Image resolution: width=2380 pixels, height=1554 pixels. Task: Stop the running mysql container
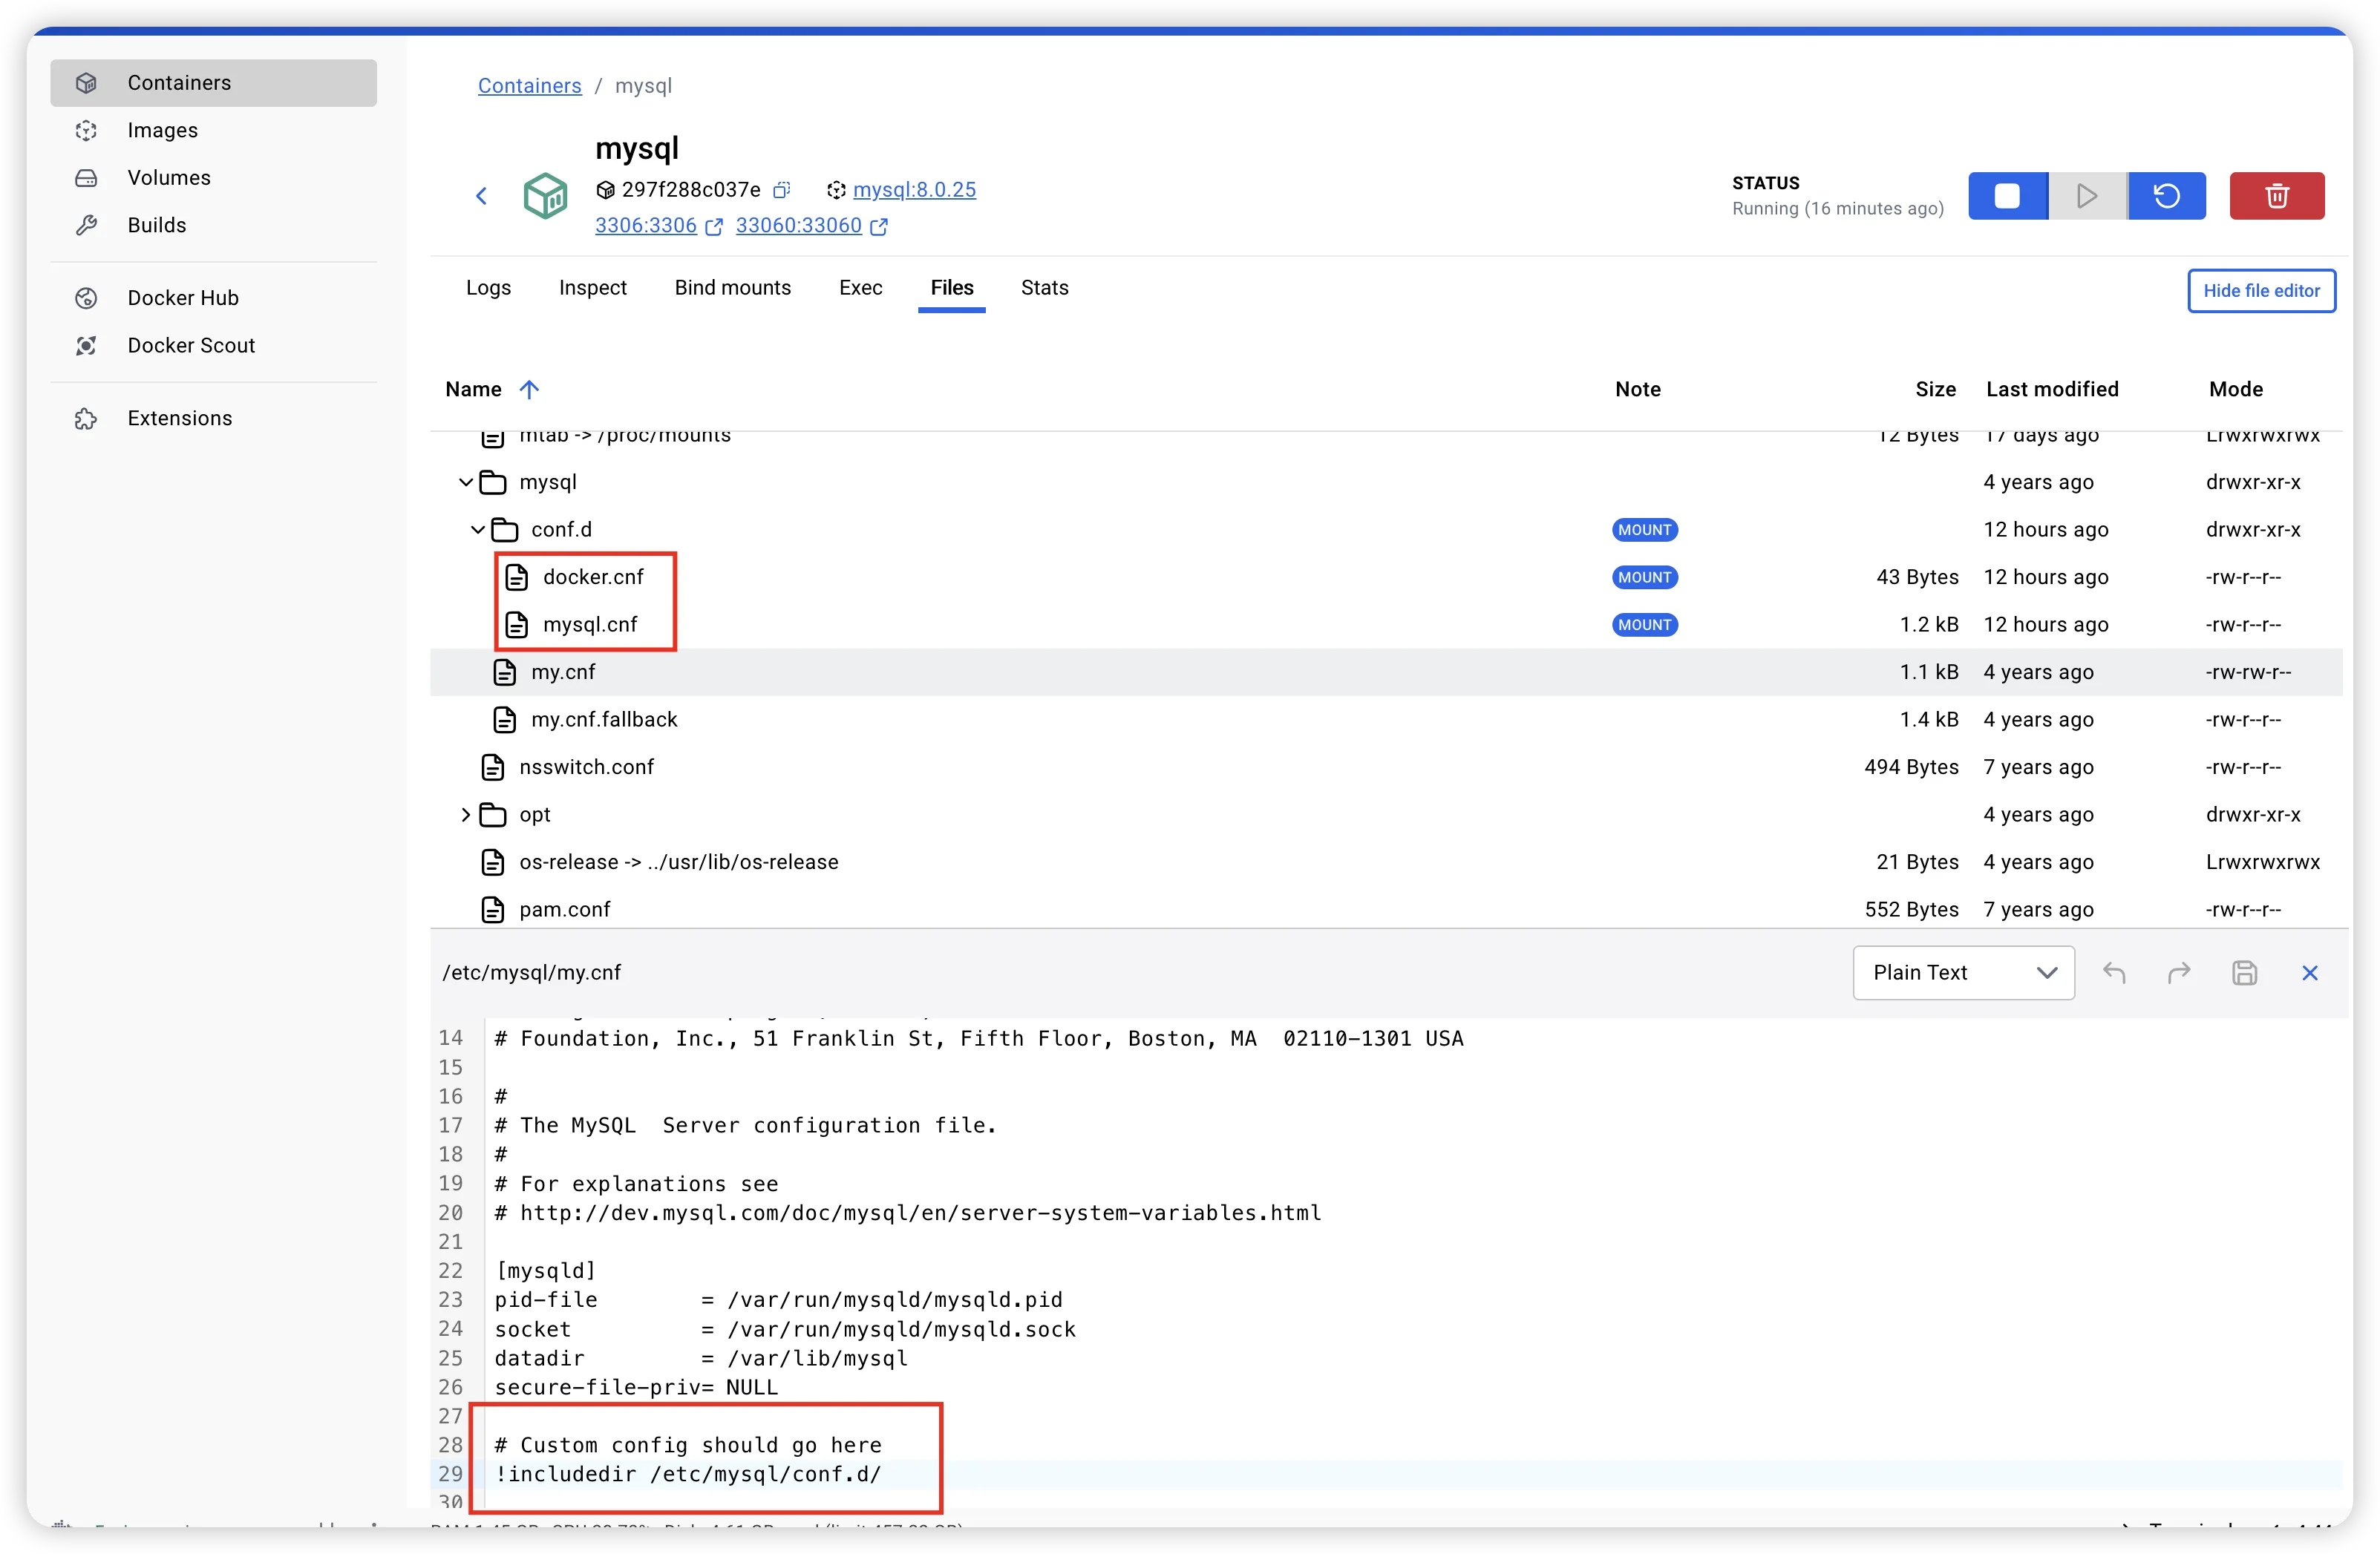[2007, 196]
